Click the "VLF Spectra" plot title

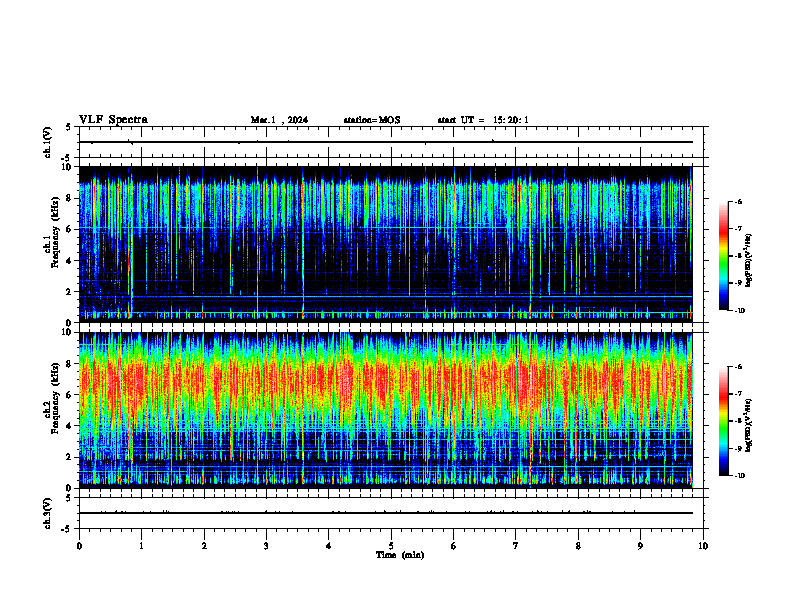tap(113, 120)
